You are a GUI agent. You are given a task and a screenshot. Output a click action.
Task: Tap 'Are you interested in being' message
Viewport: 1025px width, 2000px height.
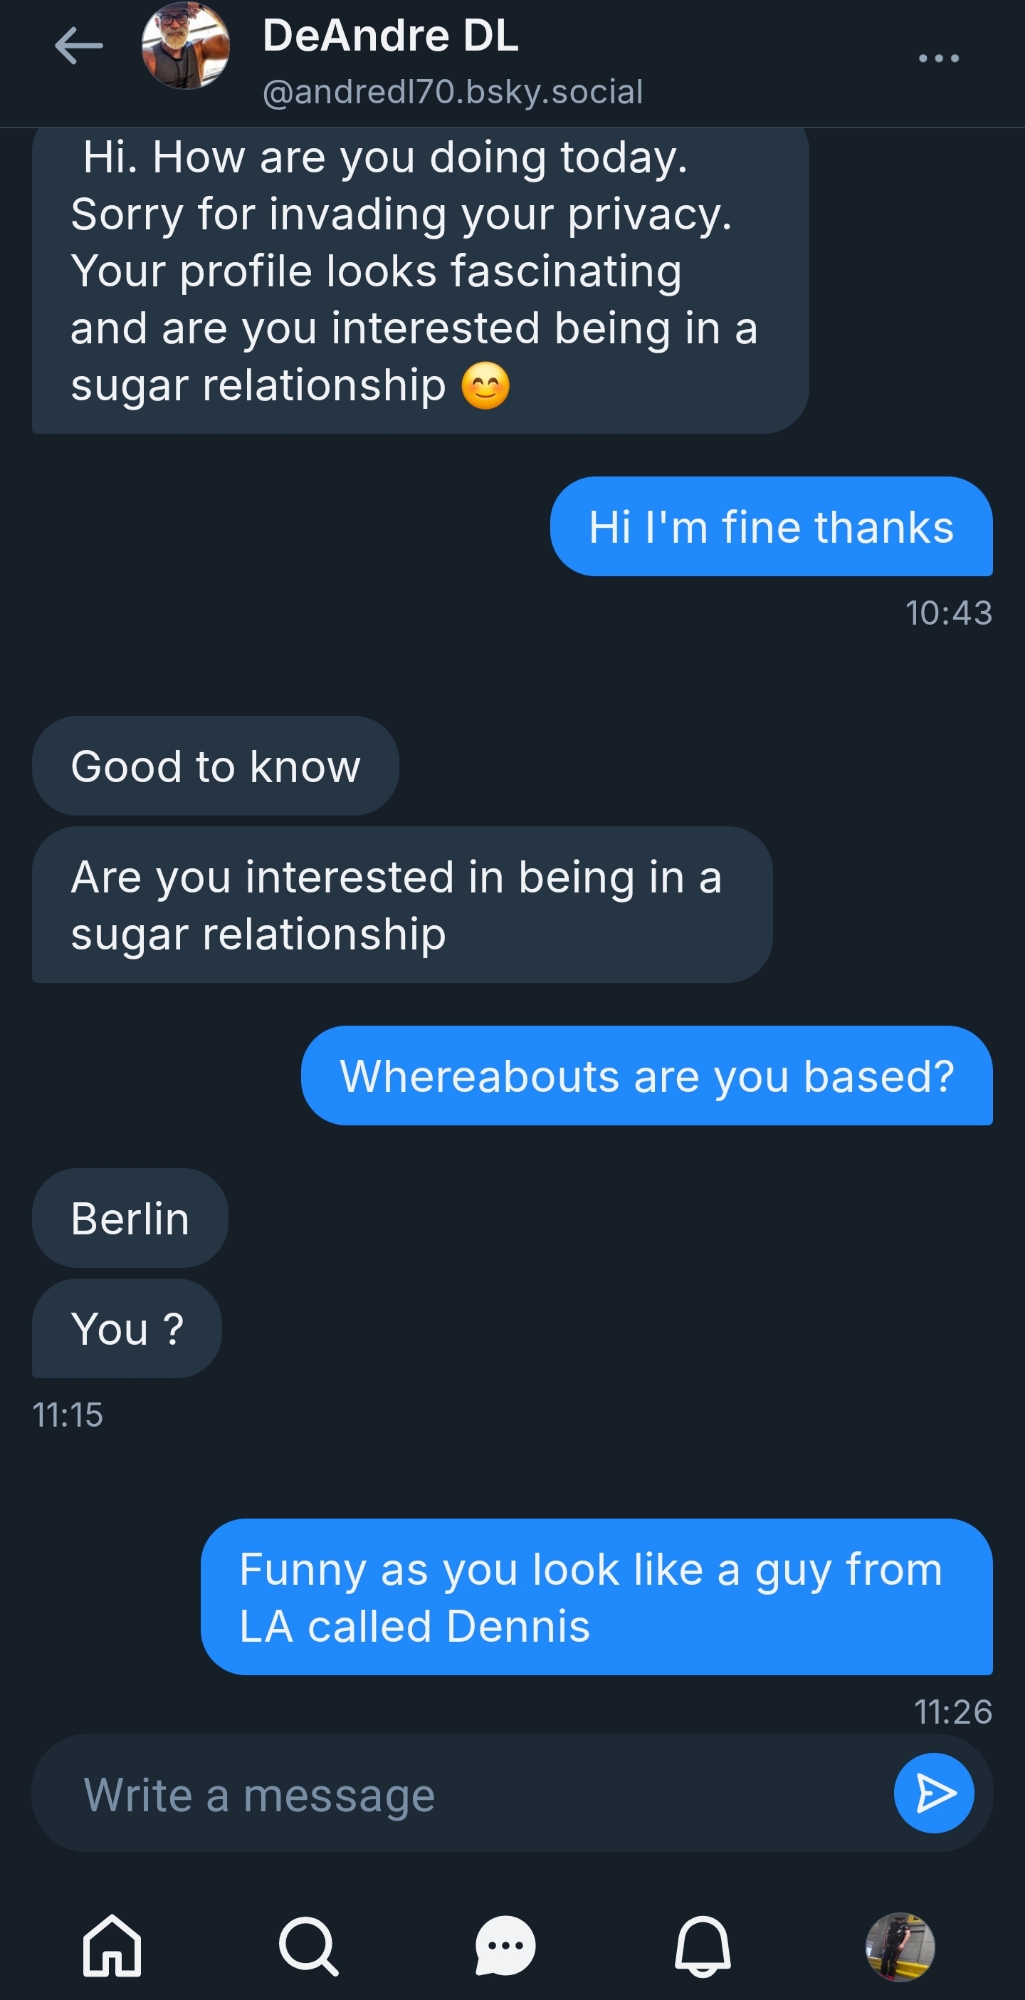coord(401,905)
